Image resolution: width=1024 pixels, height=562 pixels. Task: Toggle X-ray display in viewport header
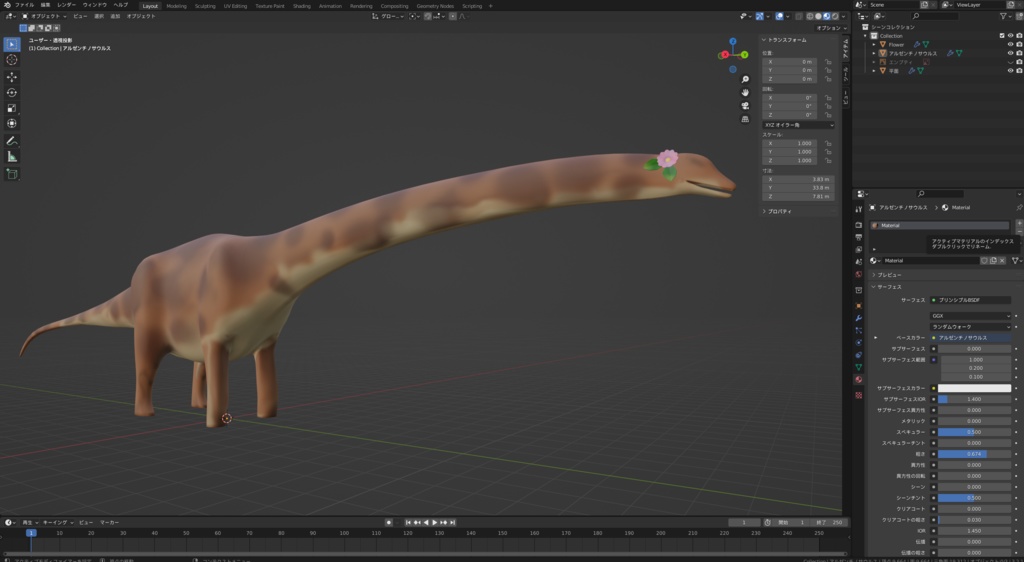[x=799, y=16]
